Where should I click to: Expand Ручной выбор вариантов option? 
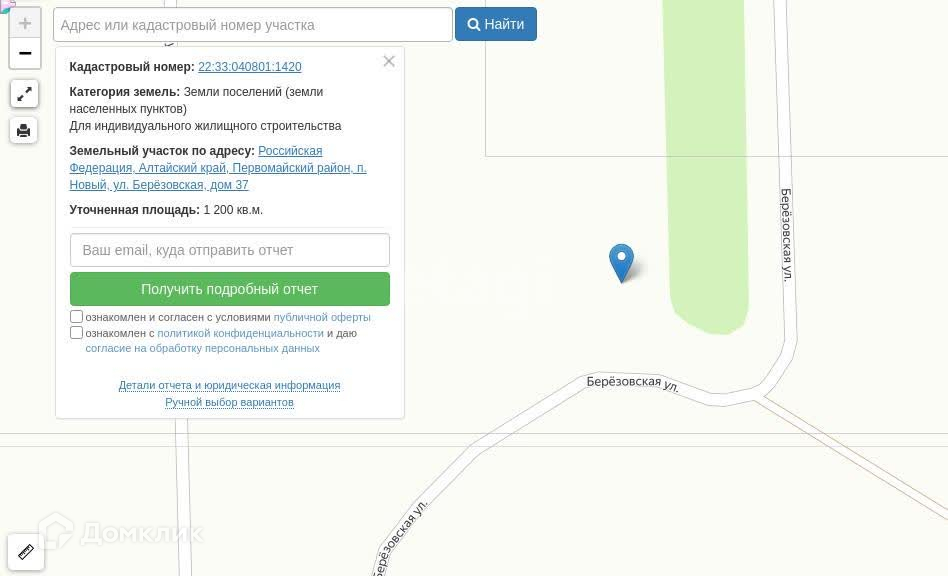(x=229, y=402)
